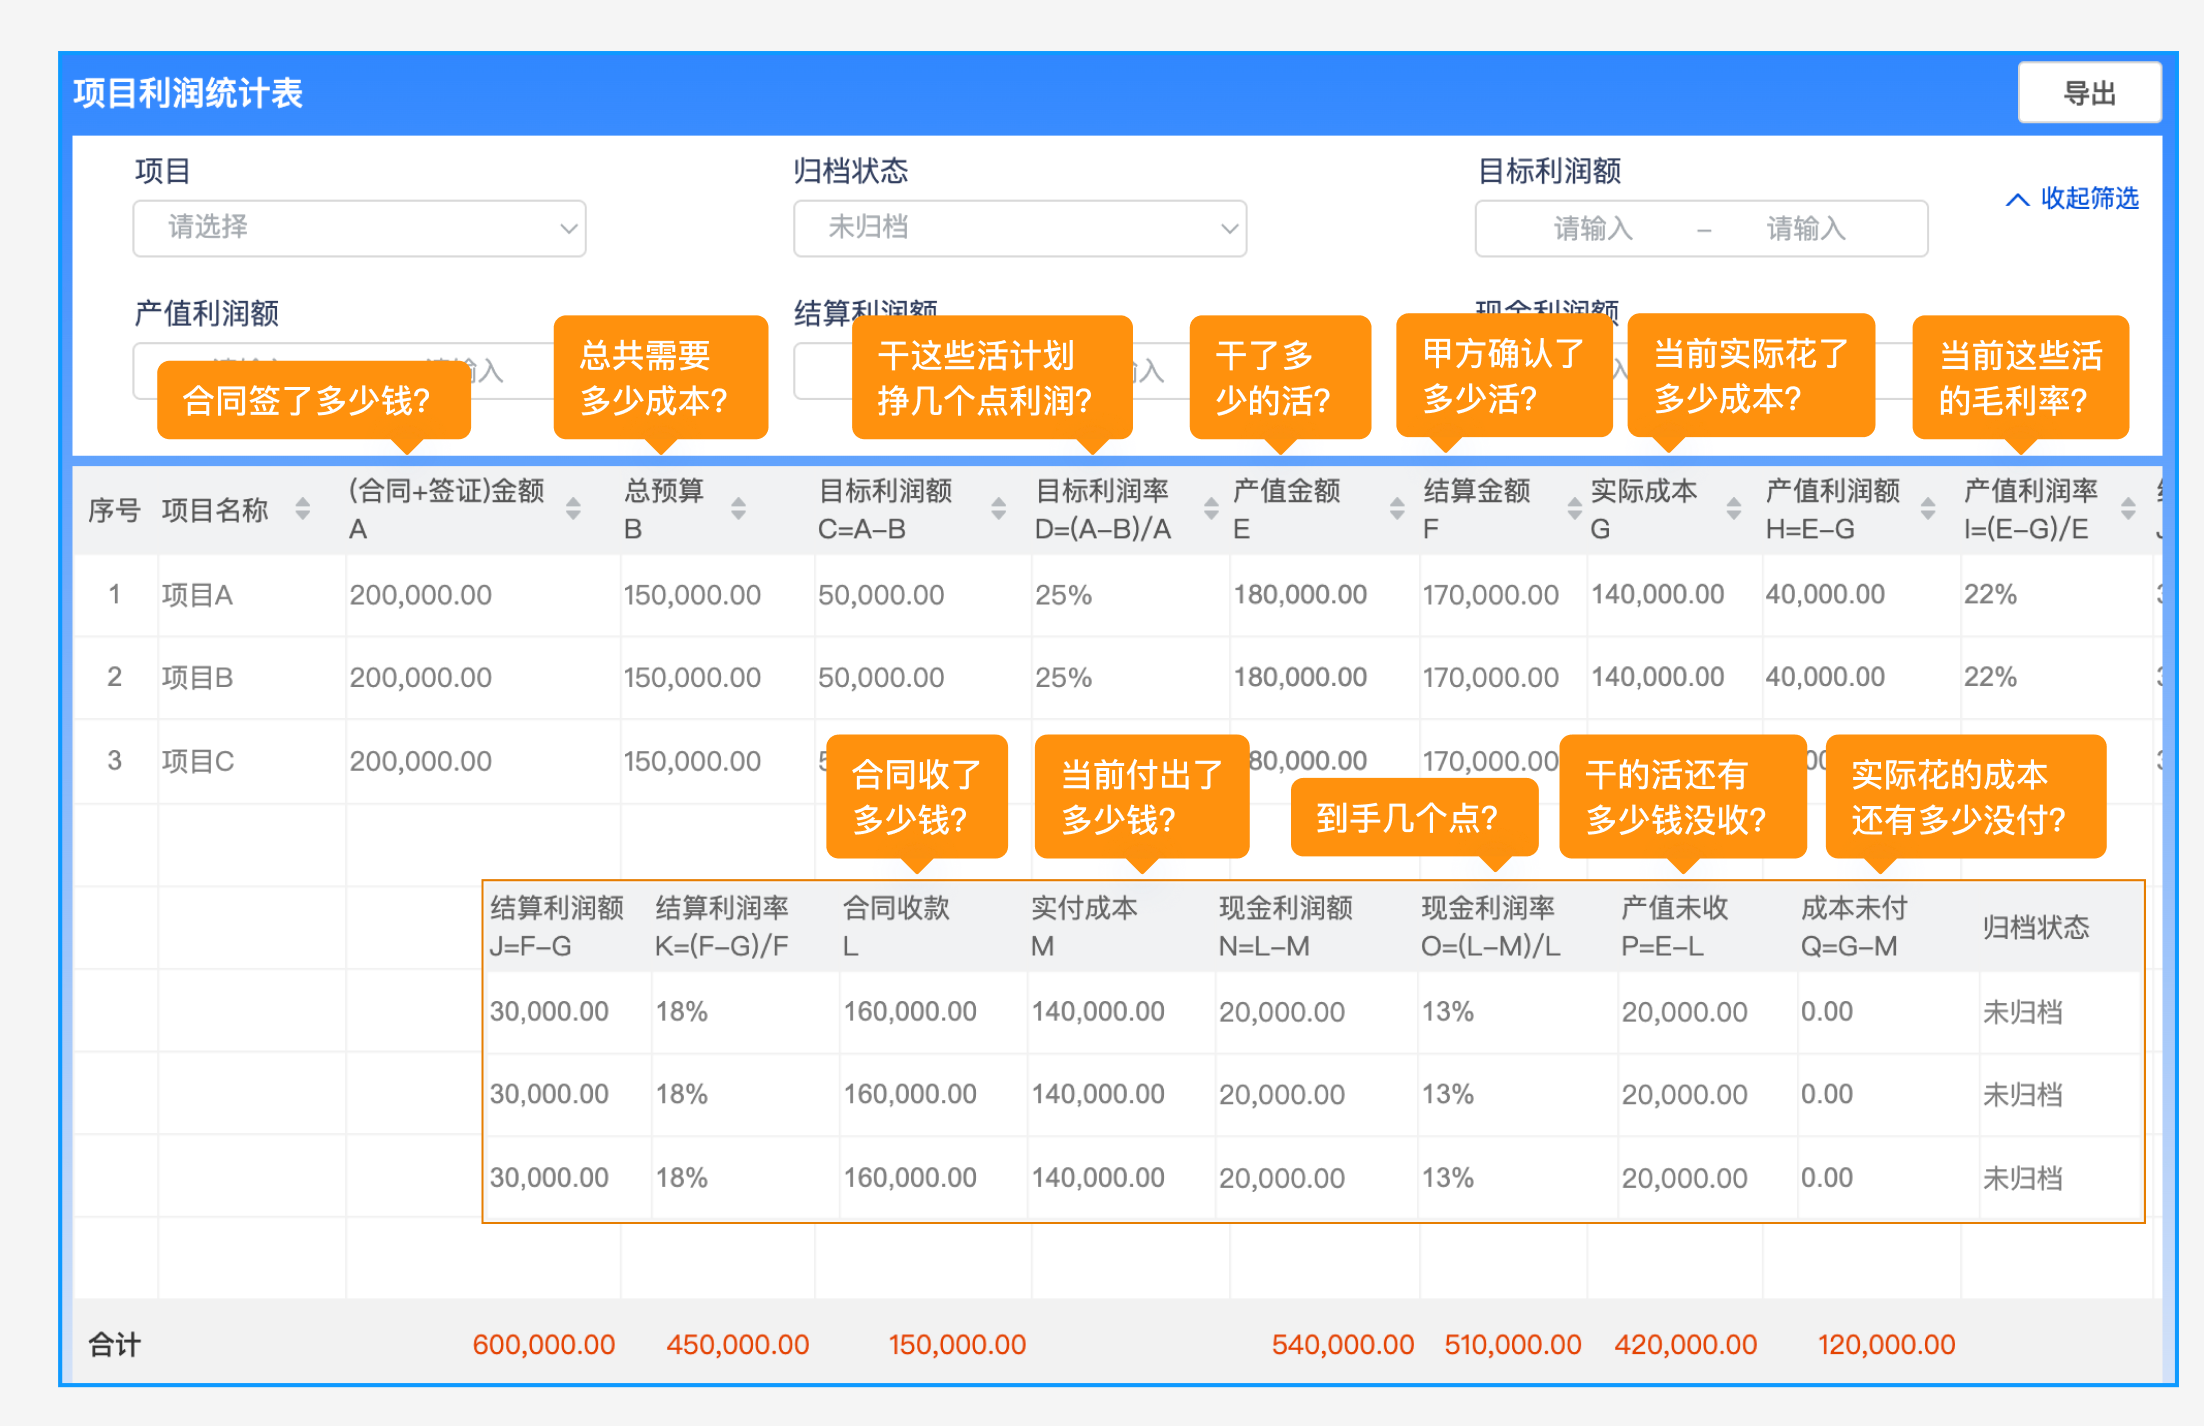Screen dimensions: 2204x1426
Task: Open the 项目 请选择 dropdown
Action: [359, 228]
